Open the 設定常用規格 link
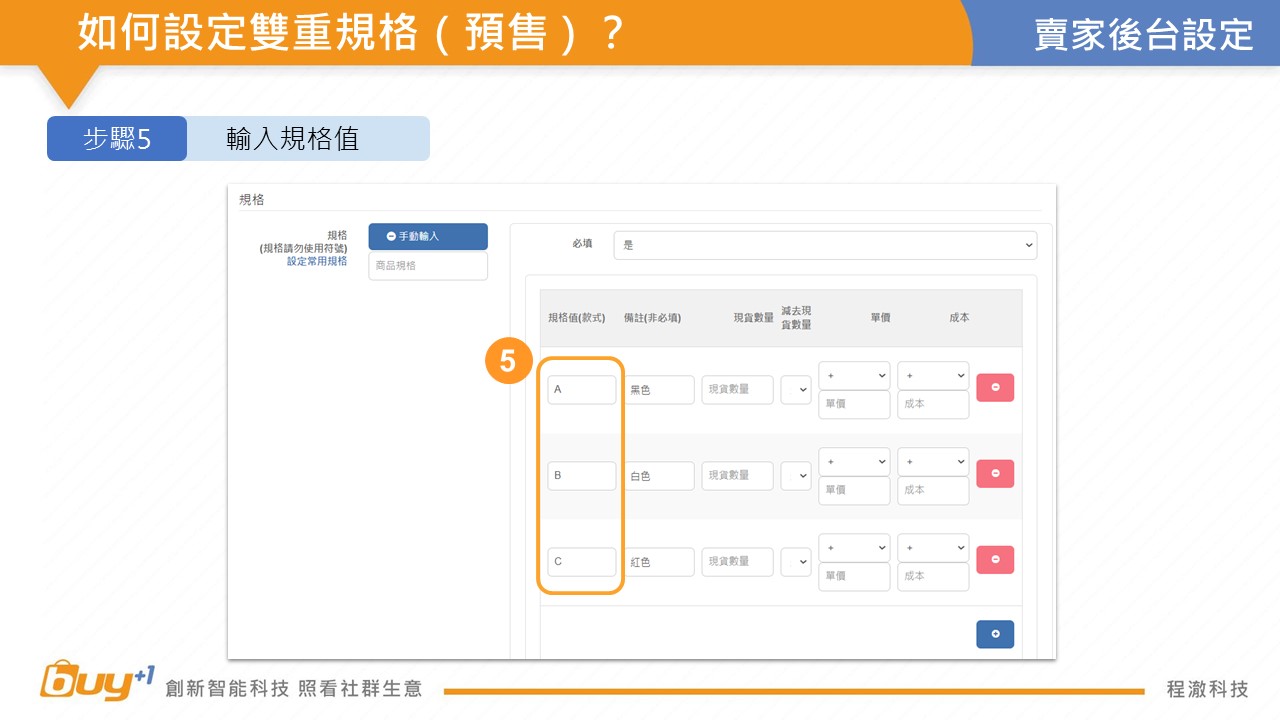 [x=317, y=261]
